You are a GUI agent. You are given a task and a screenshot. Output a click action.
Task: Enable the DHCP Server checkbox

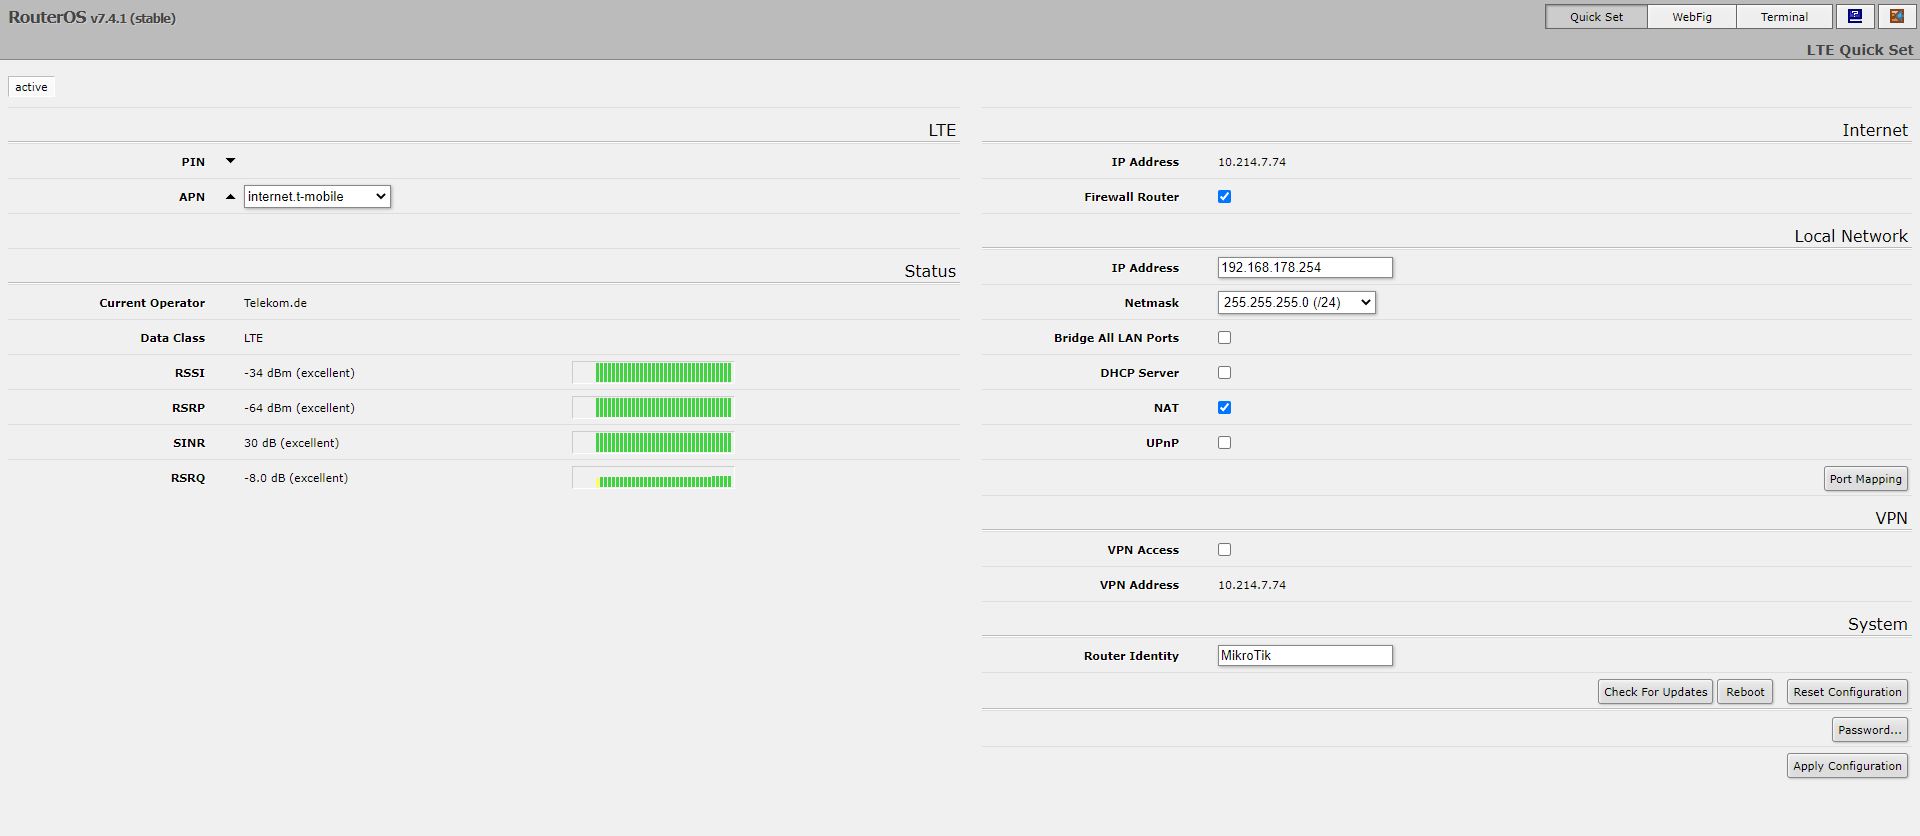[x=1224, y=373]
